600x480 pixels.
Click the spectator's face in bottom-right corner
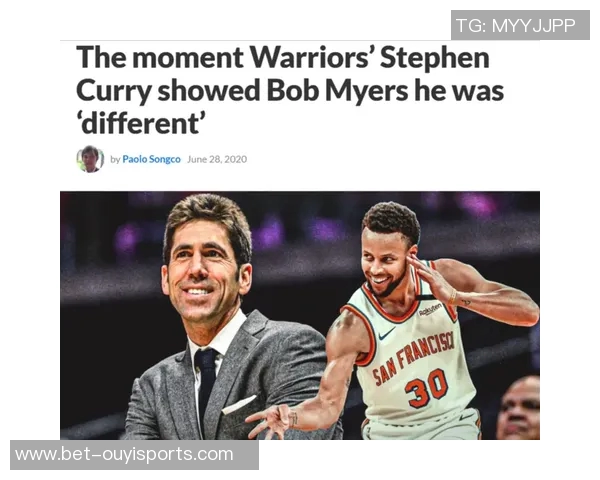(x=520, y=410)
